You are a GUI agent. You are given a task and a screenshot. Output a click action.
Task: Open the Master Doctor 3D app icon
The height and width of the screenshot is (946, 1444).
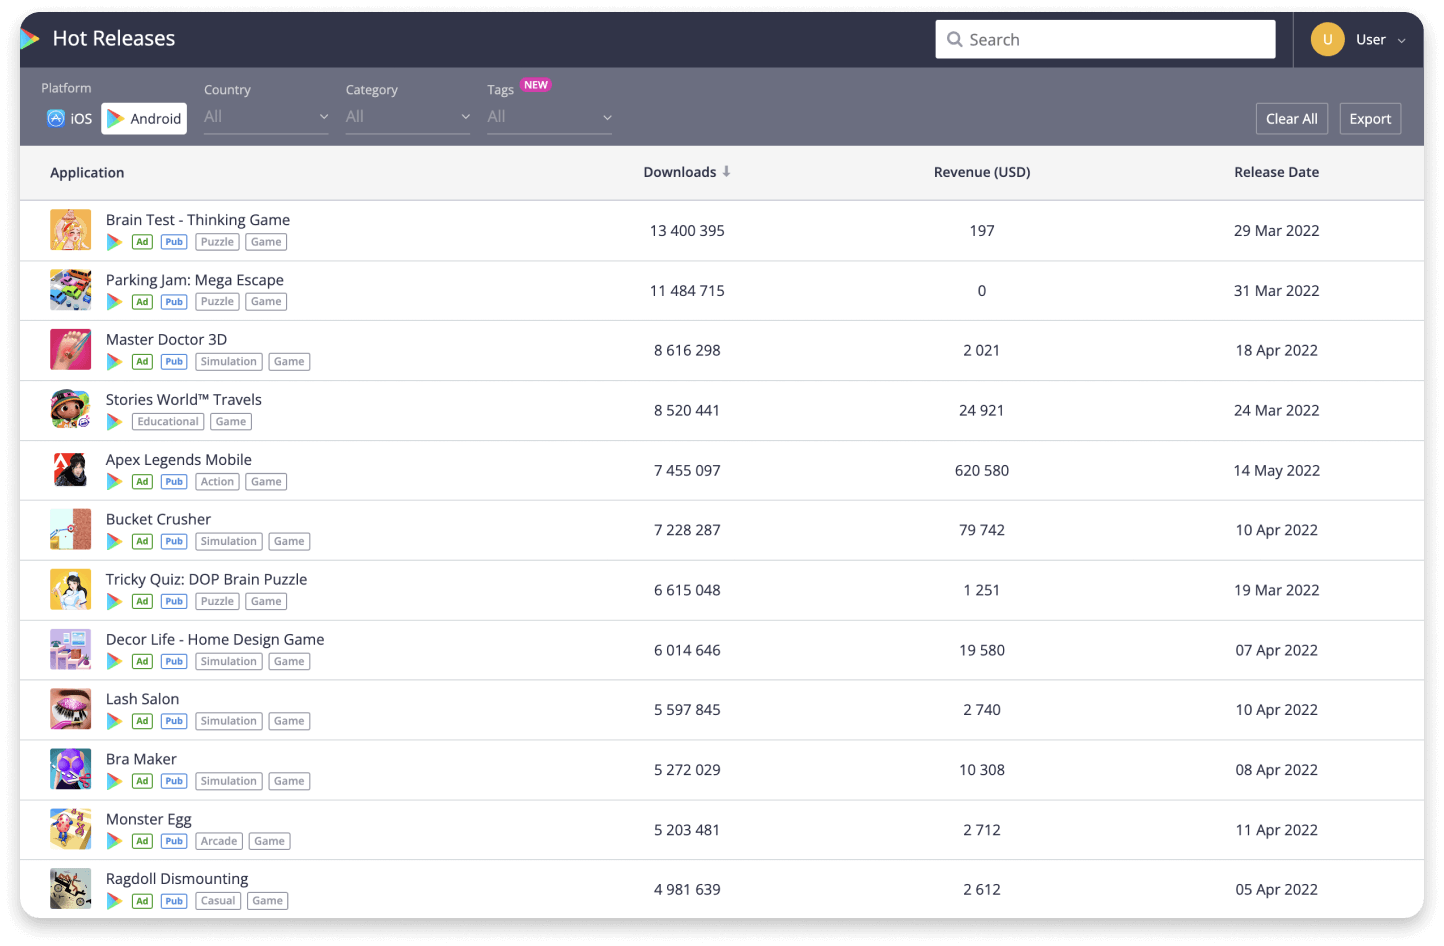click(70, 350)
